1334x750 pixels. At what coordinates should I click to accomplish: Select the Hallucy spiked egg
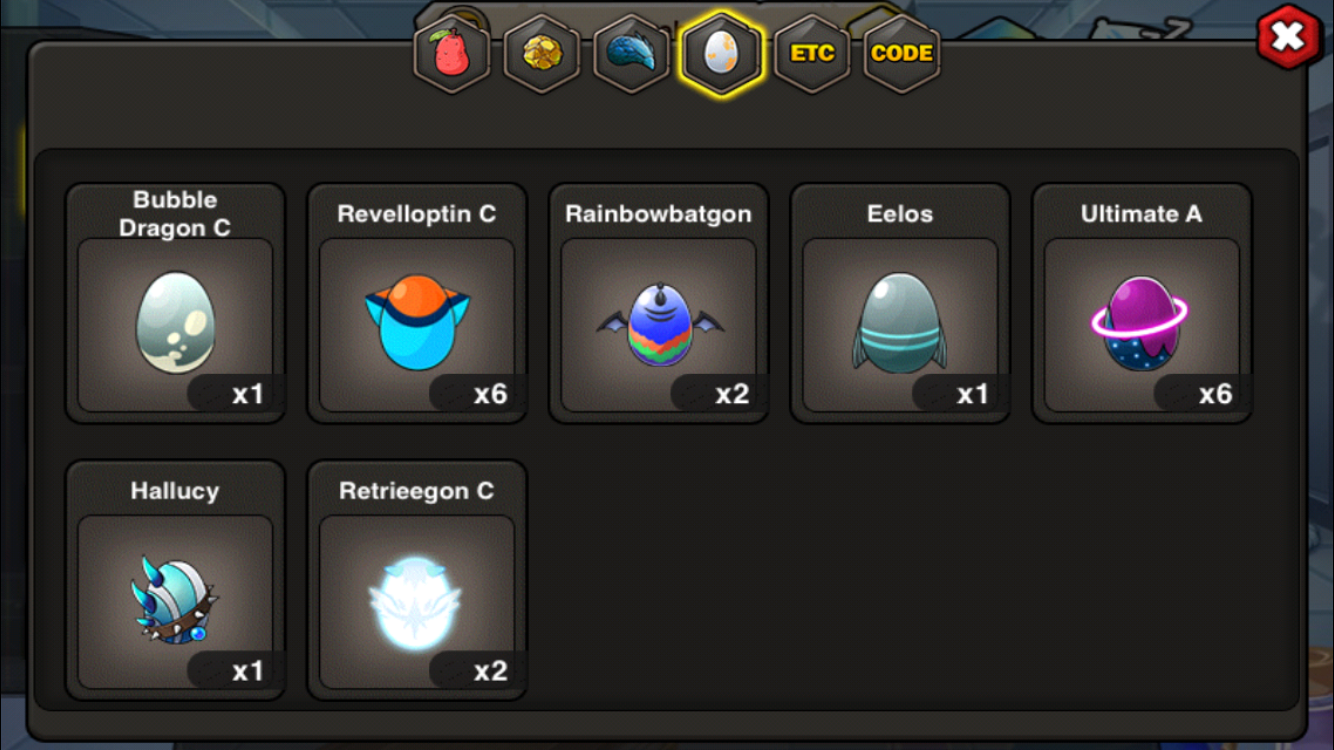(x=175, y=580)
